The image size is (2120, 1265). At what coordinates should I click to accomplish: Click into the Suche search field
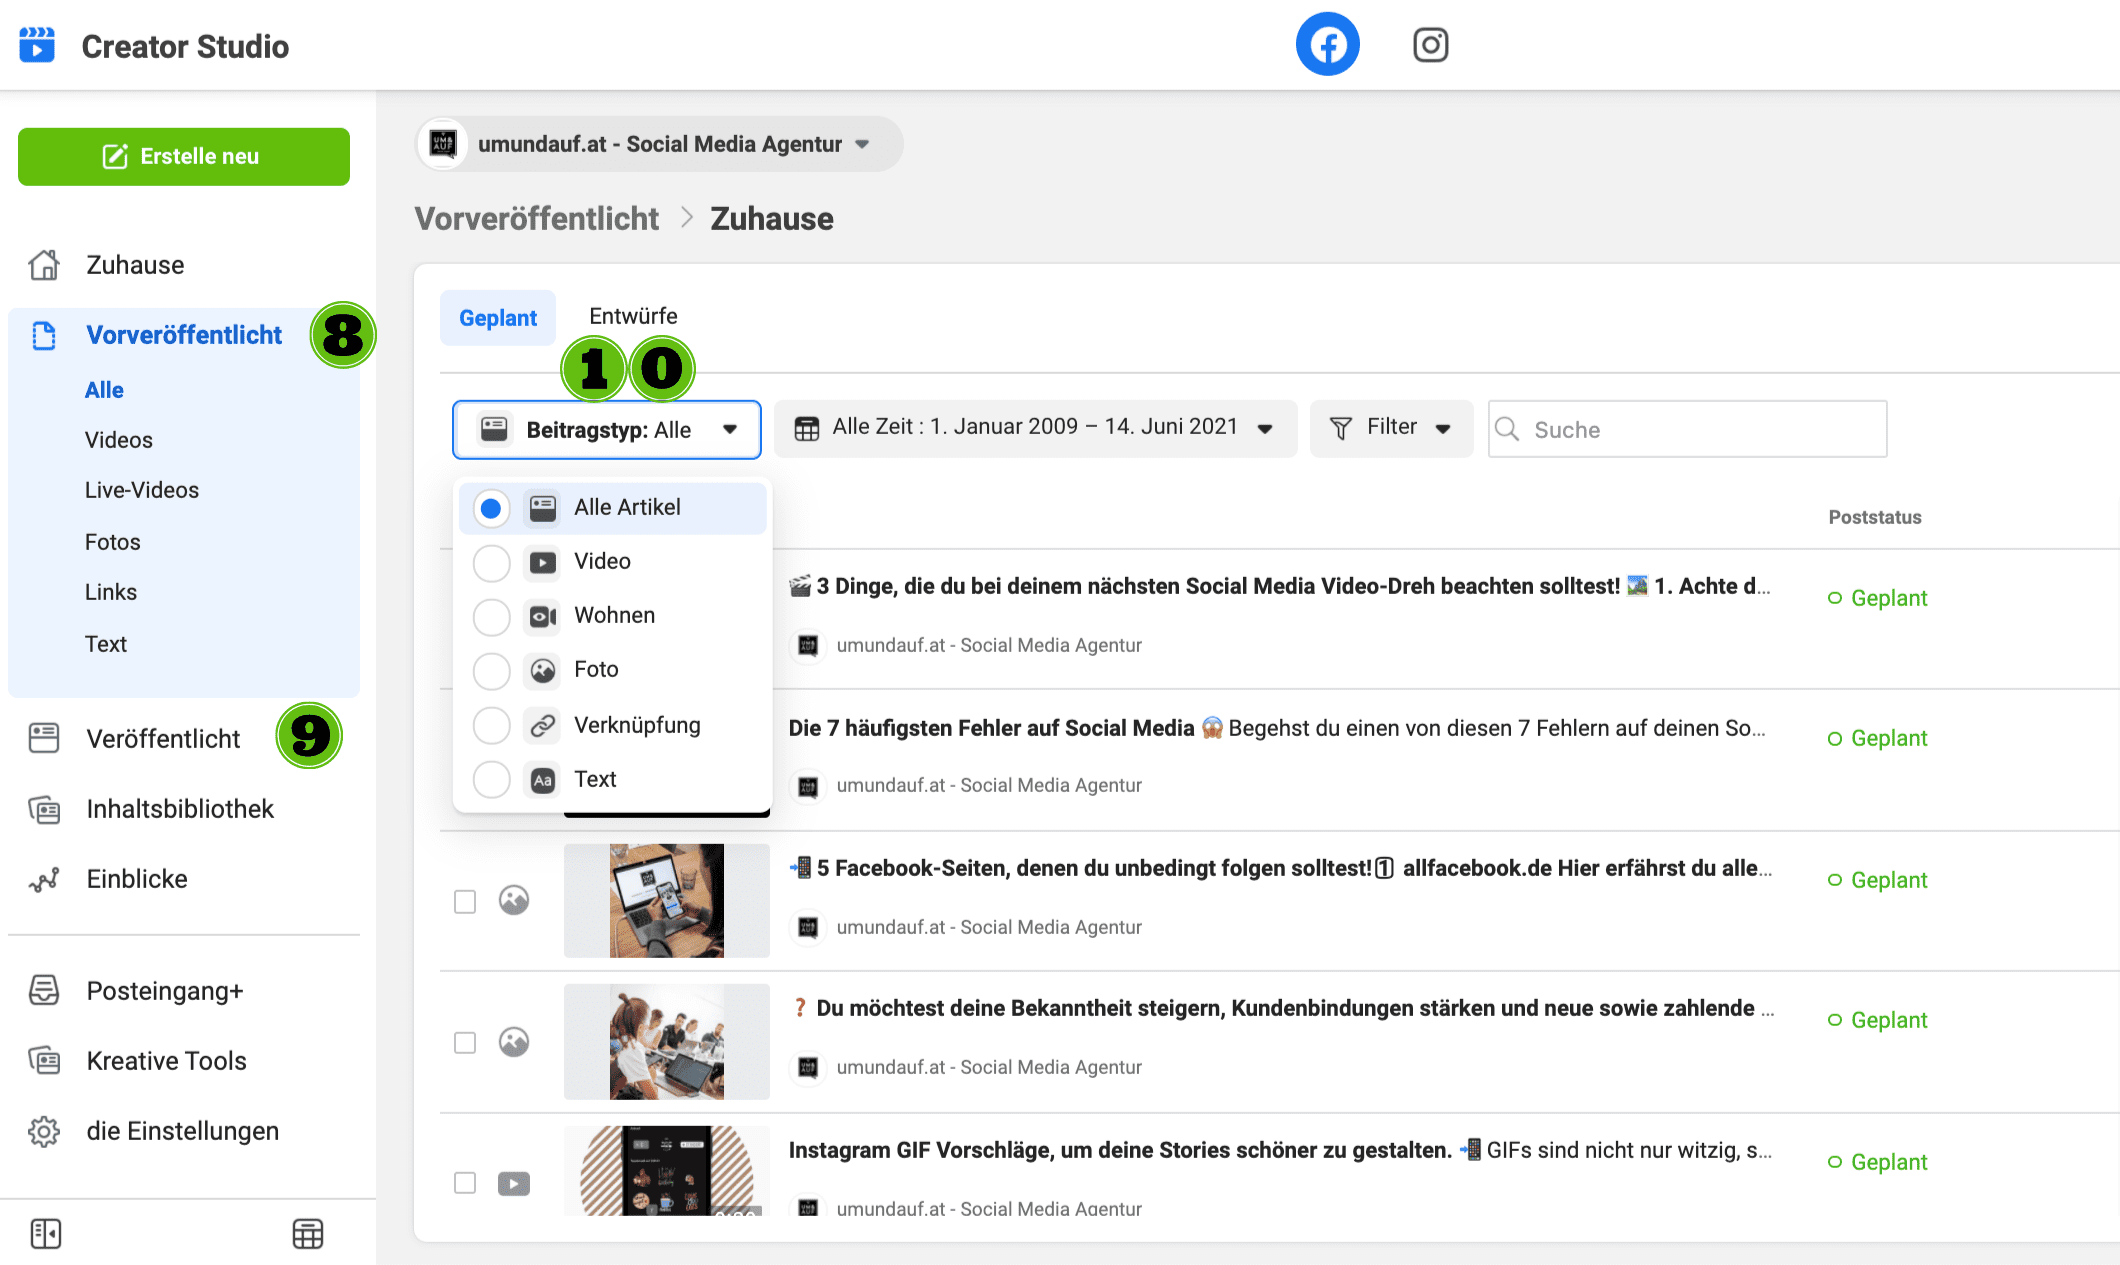coord(1688,429)
